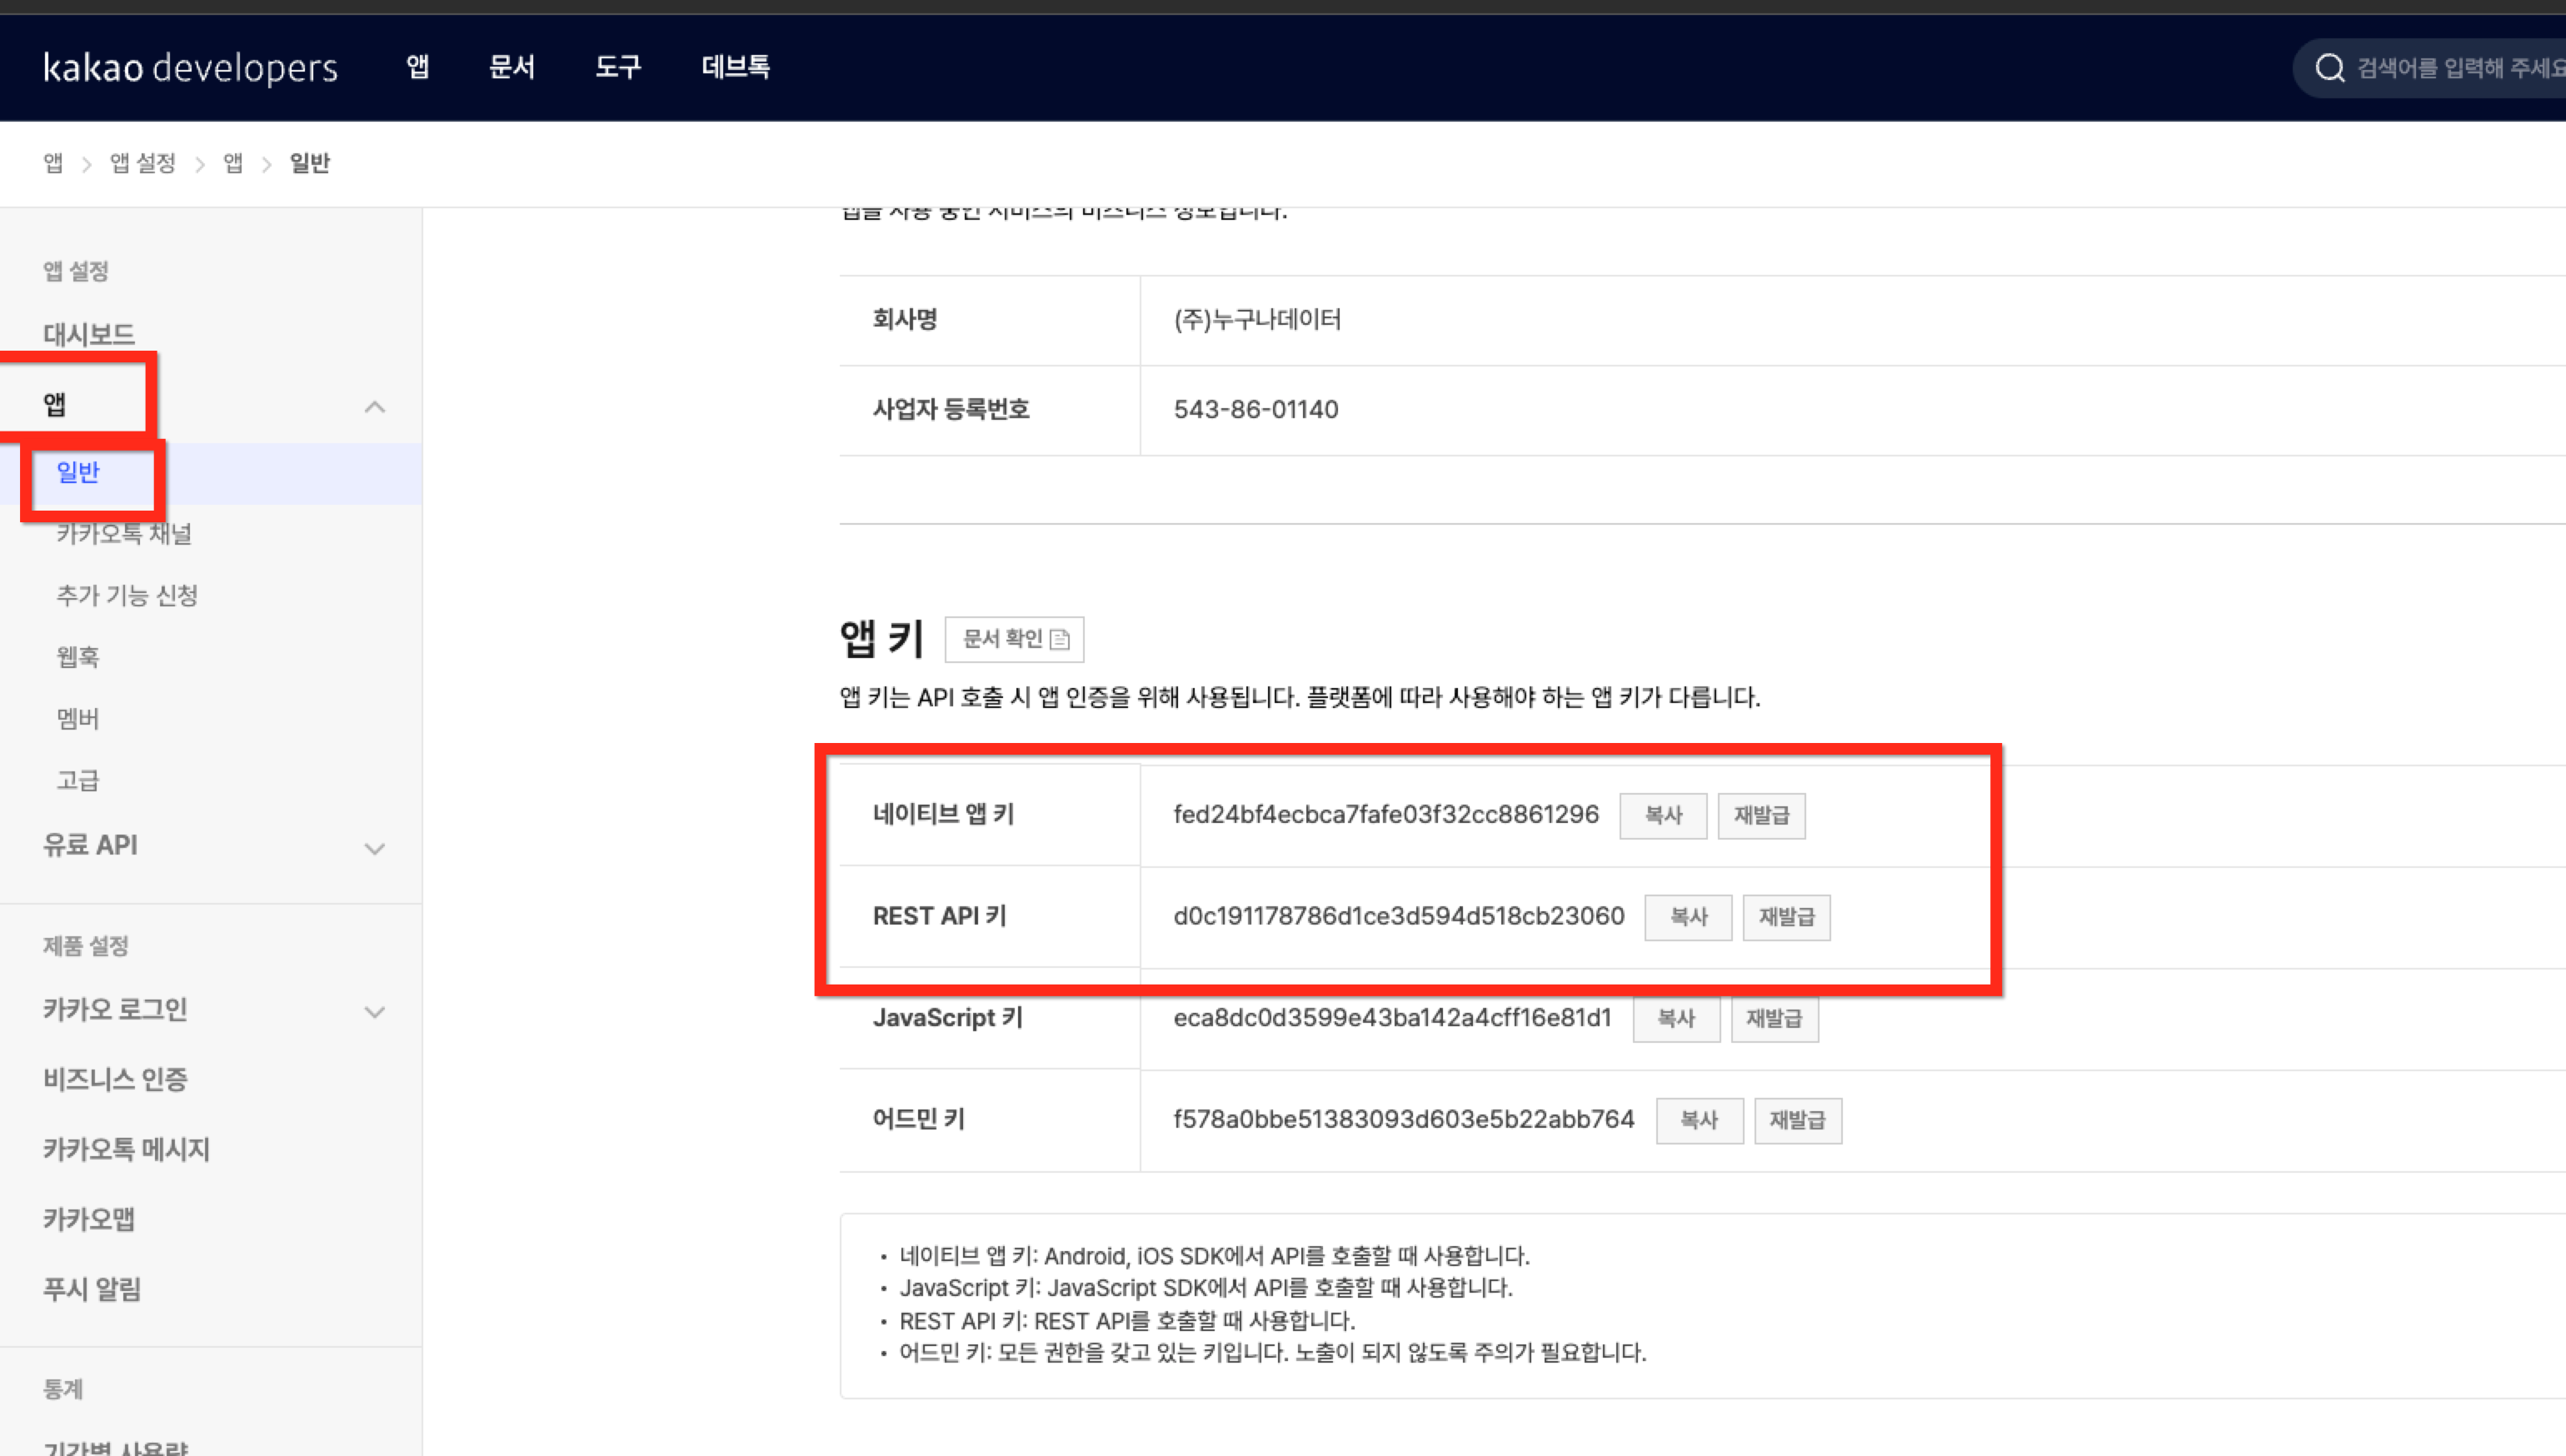This screenshot has width=2566, height=1456.
Task: Click the kakao developers logo
Action: tap(190, 68)
